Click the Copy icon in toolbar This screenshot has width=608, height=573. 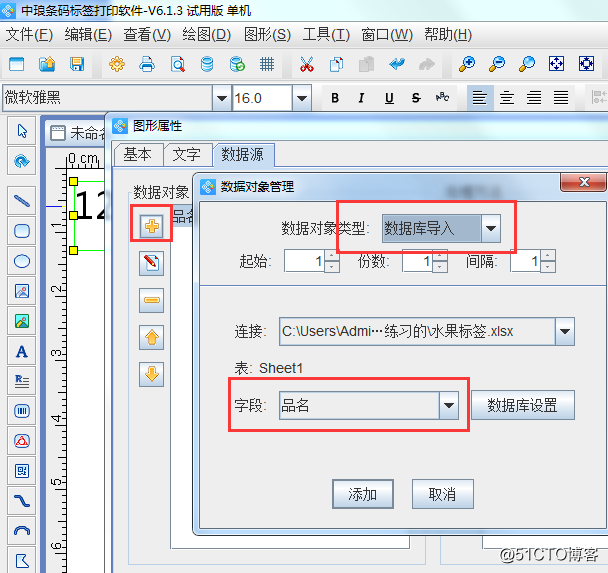coord(337,64)
